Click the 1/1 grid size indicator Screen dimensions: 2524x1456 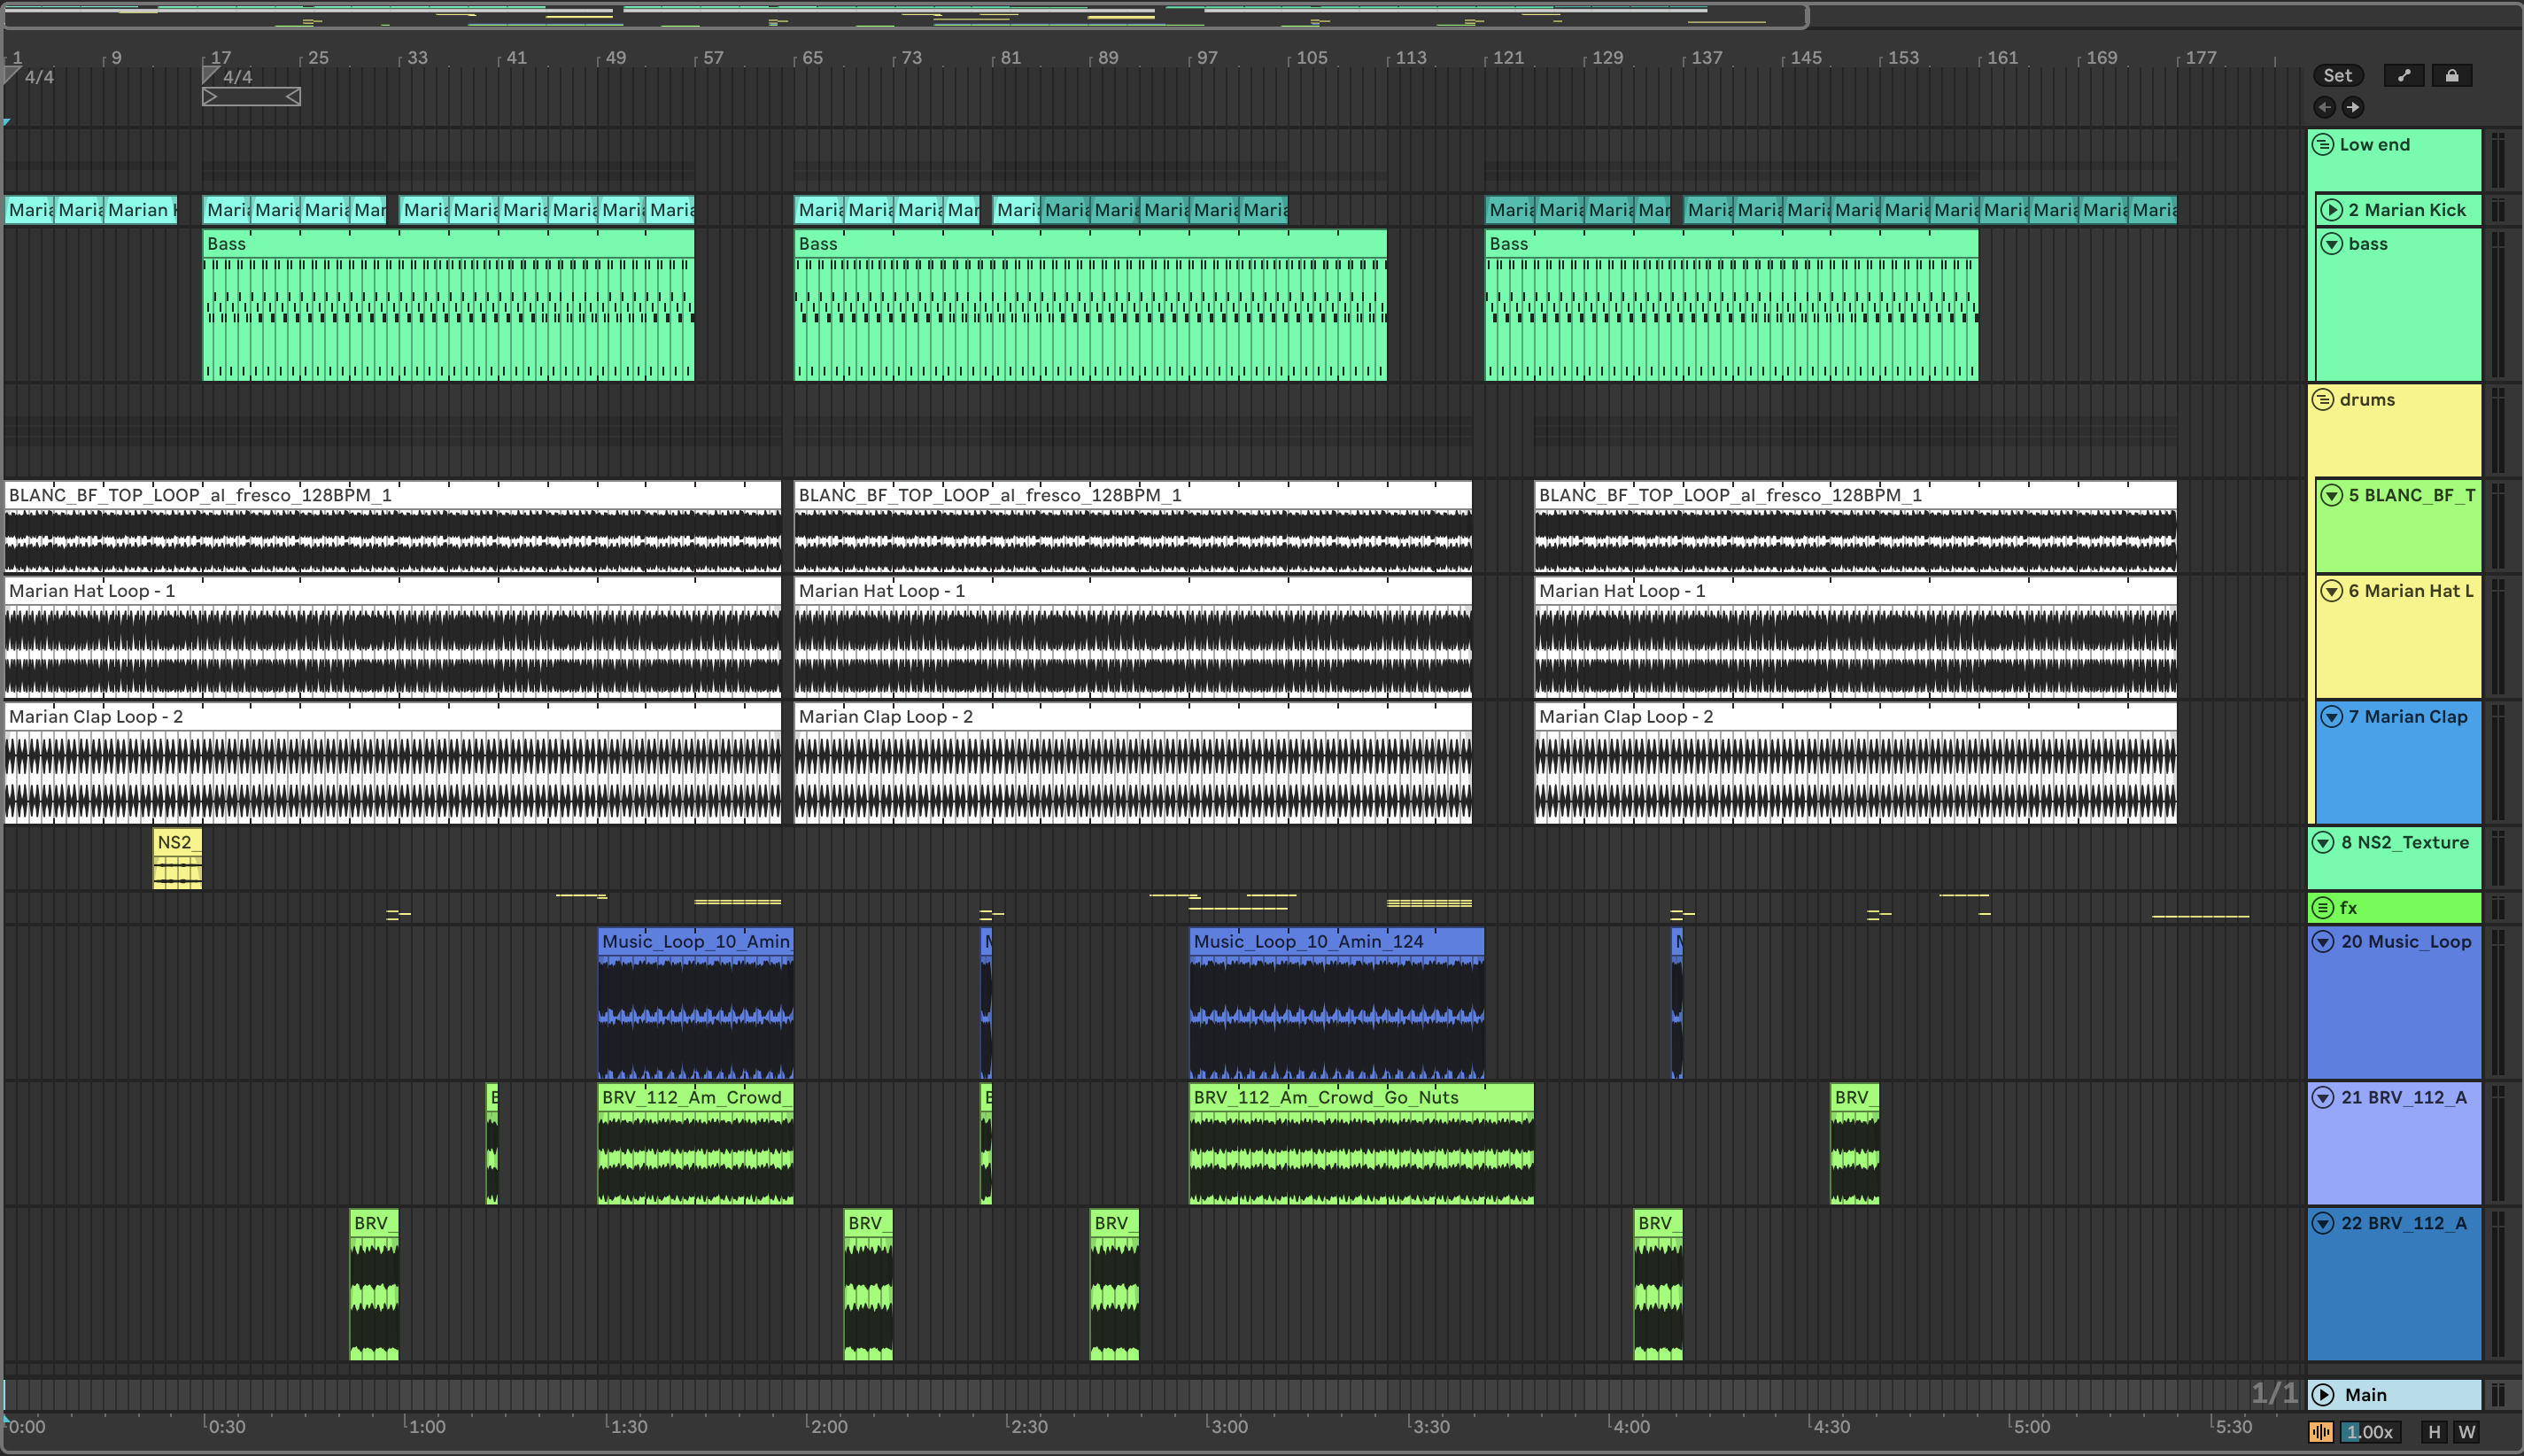[2274, 1393]
